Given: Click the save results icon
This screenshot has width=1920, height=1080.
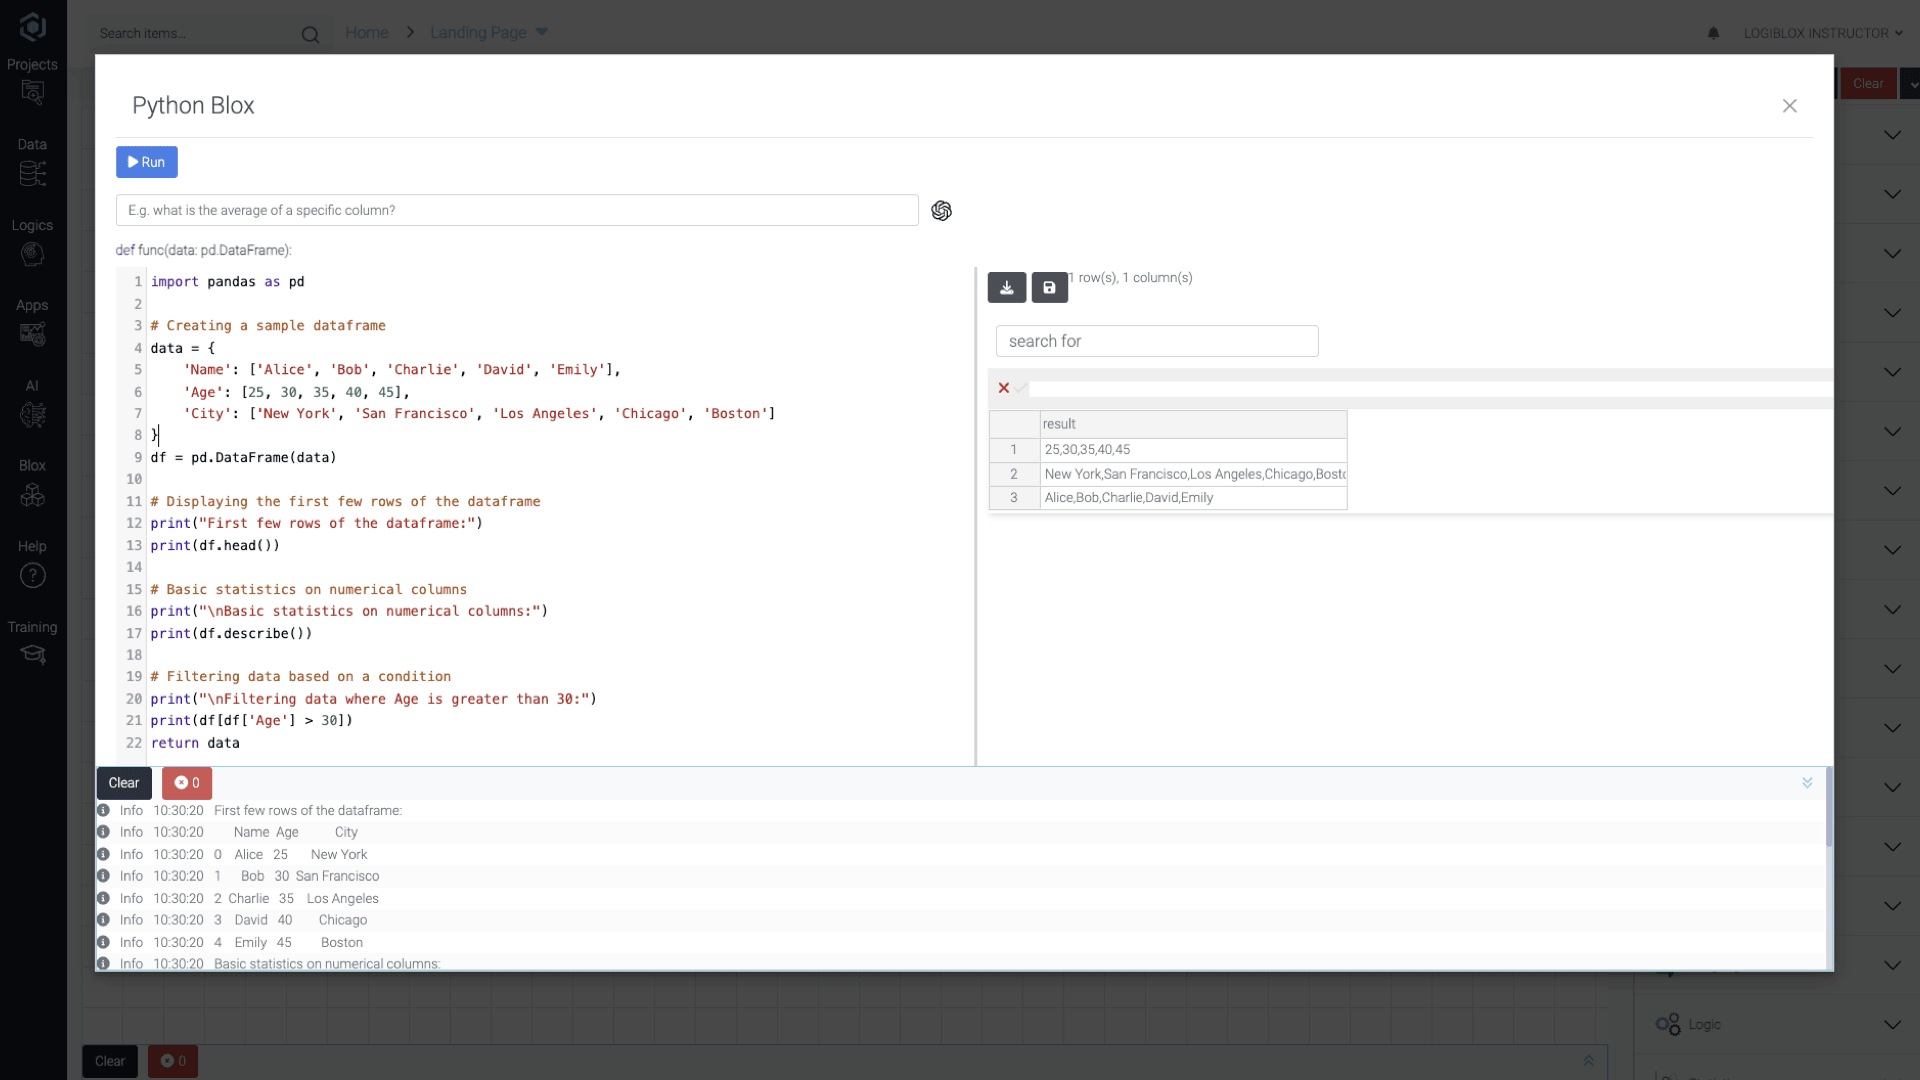Looking at the screenshot, I should (x=1049, y=288).
